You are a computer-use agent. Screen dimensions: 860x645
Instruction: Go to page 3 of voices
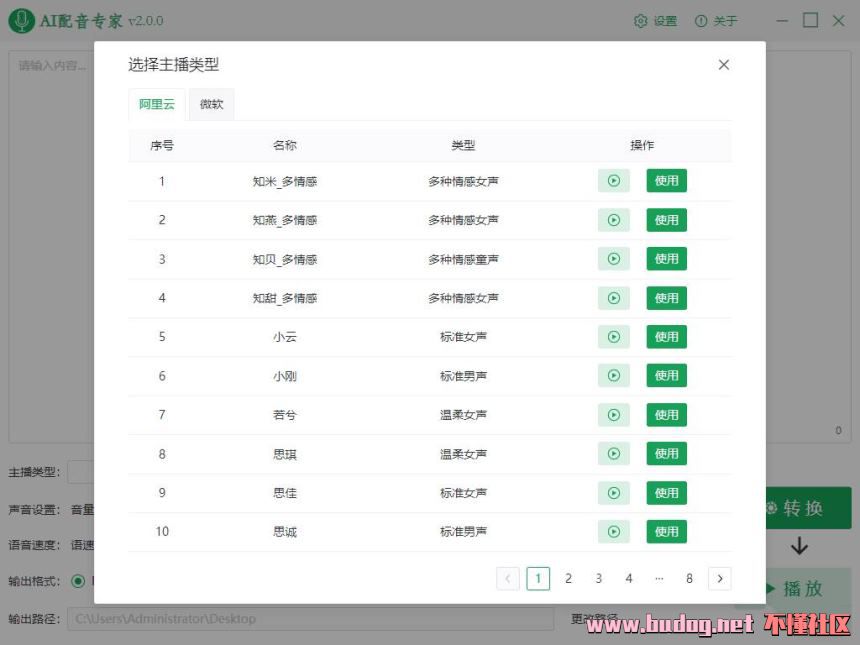pyautogui.click(x=598, y=579)
